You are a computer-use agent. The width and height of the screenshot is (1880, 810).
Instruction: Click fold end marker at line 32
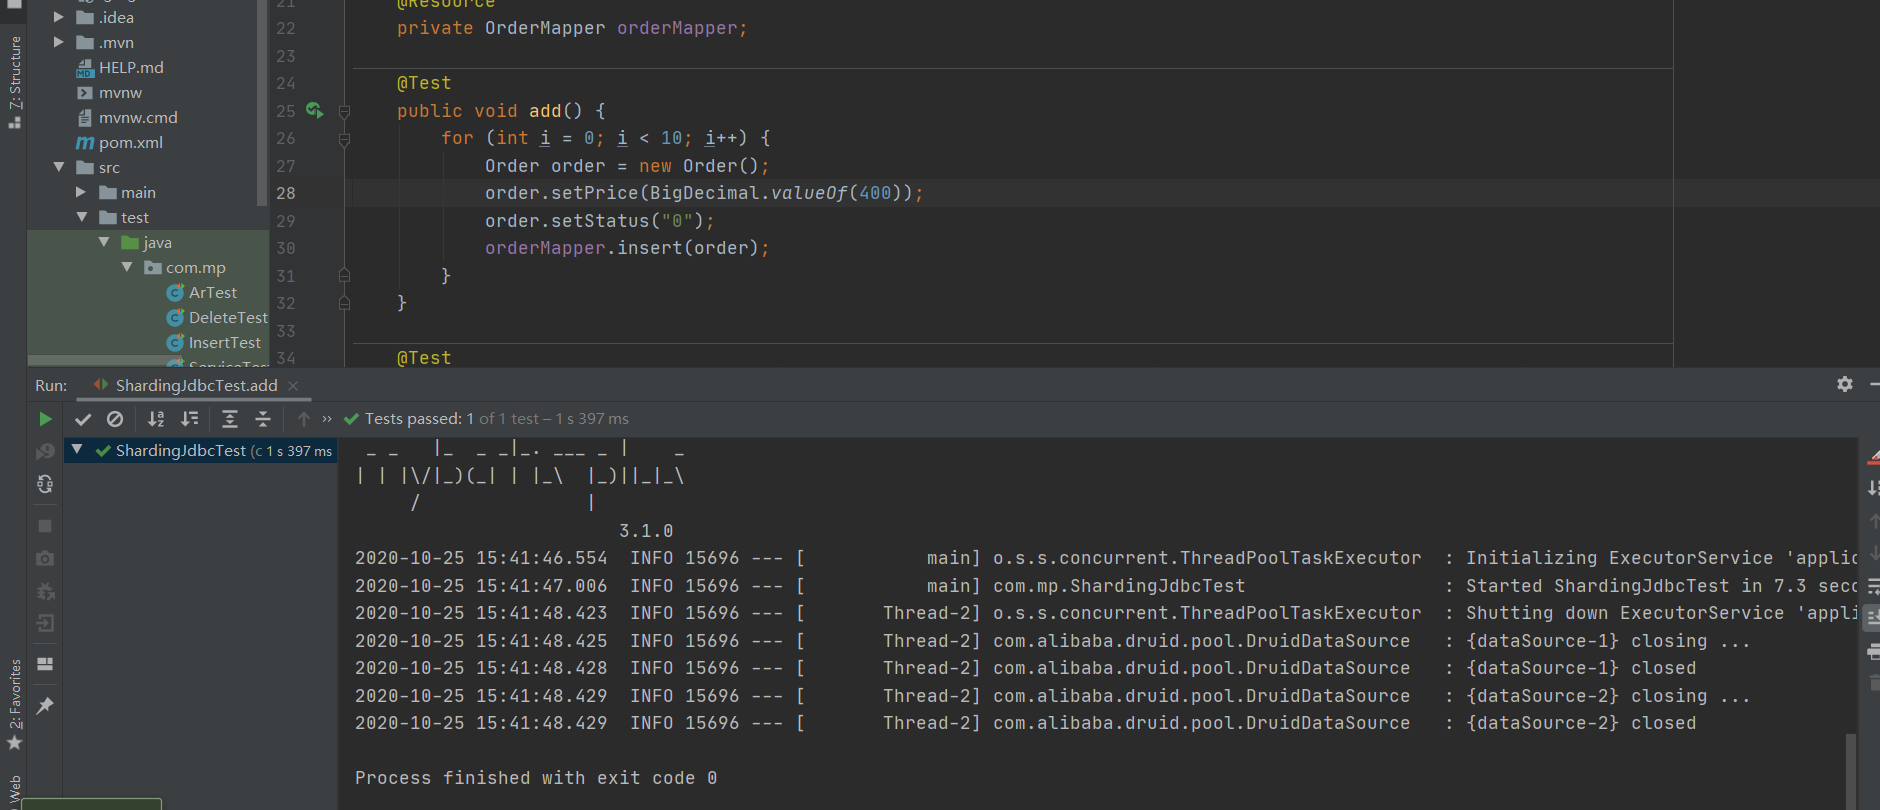pyautogui.click(x=344, y=303)
